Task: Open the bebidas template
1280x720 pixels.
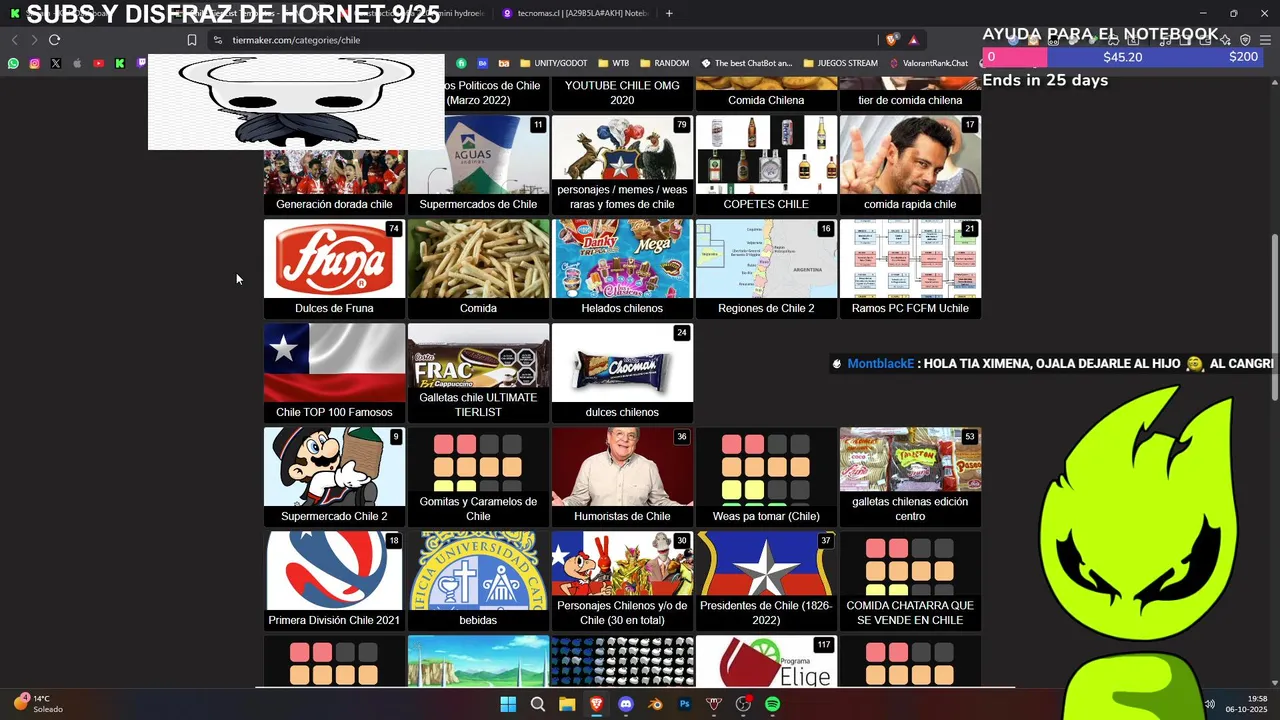Action: [x=478, y=580]
